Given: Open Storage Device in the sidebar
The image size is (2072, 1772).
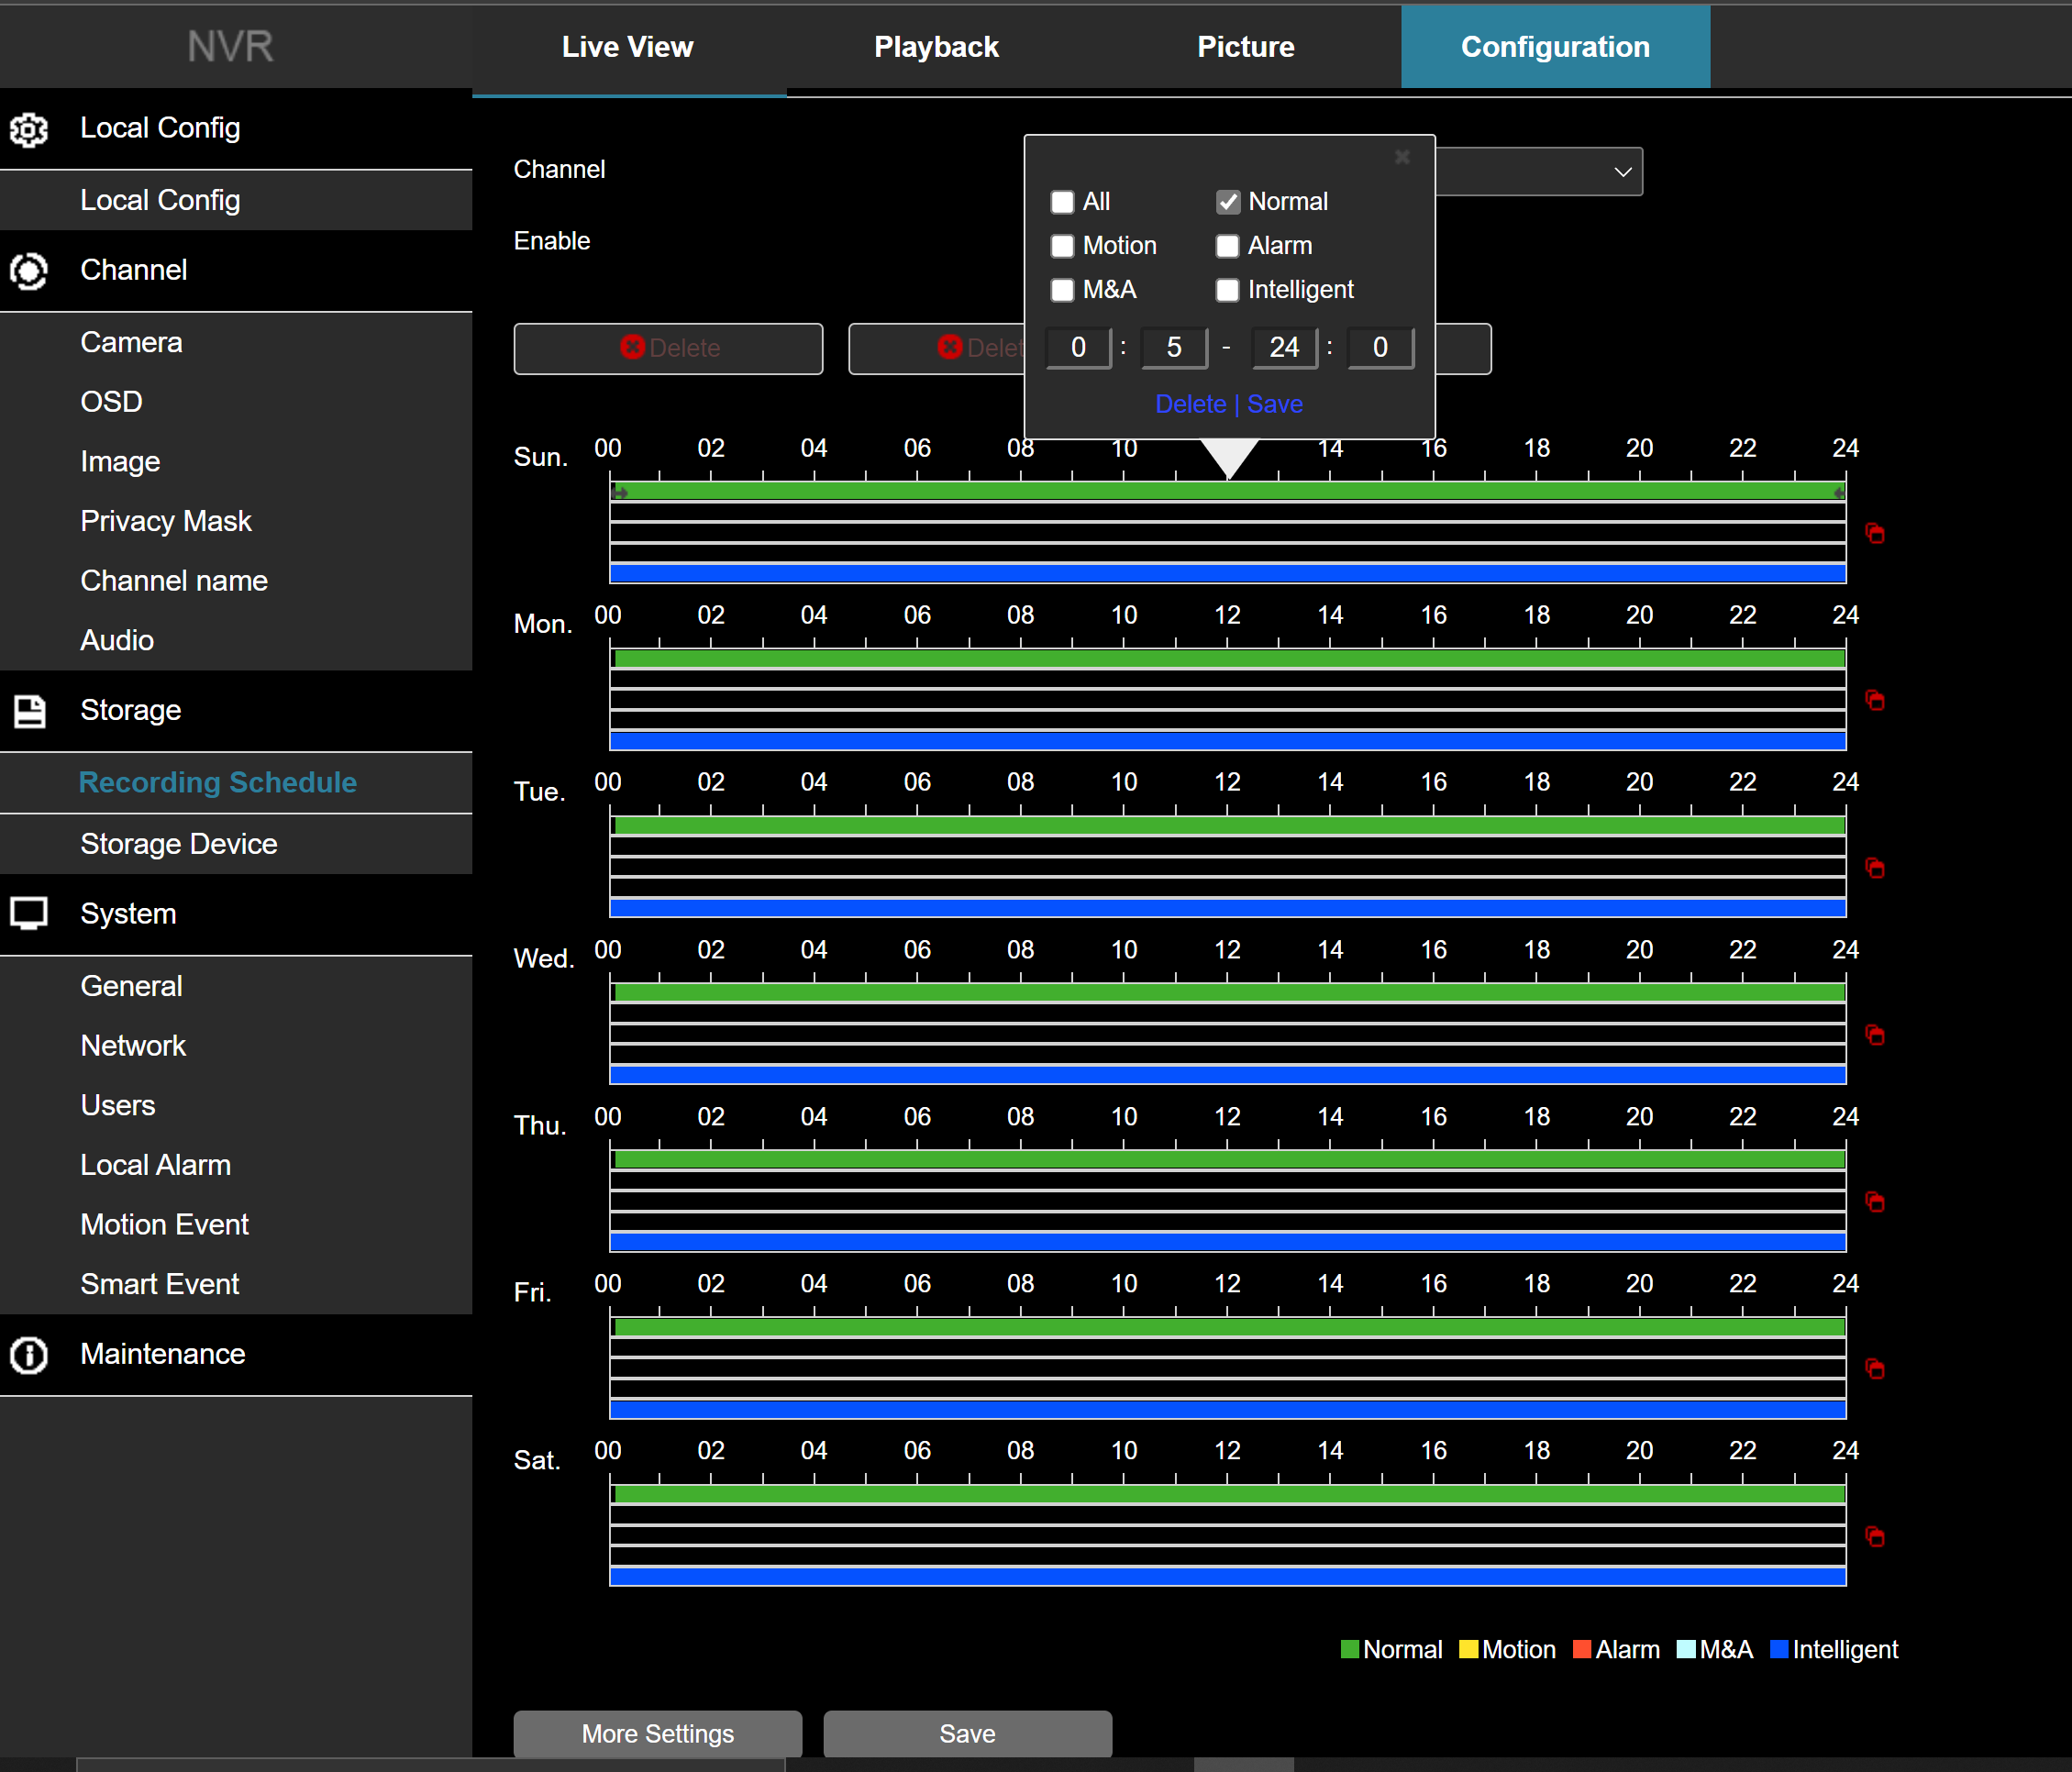Looking at the screenshot, I should [x=179, y=844].
